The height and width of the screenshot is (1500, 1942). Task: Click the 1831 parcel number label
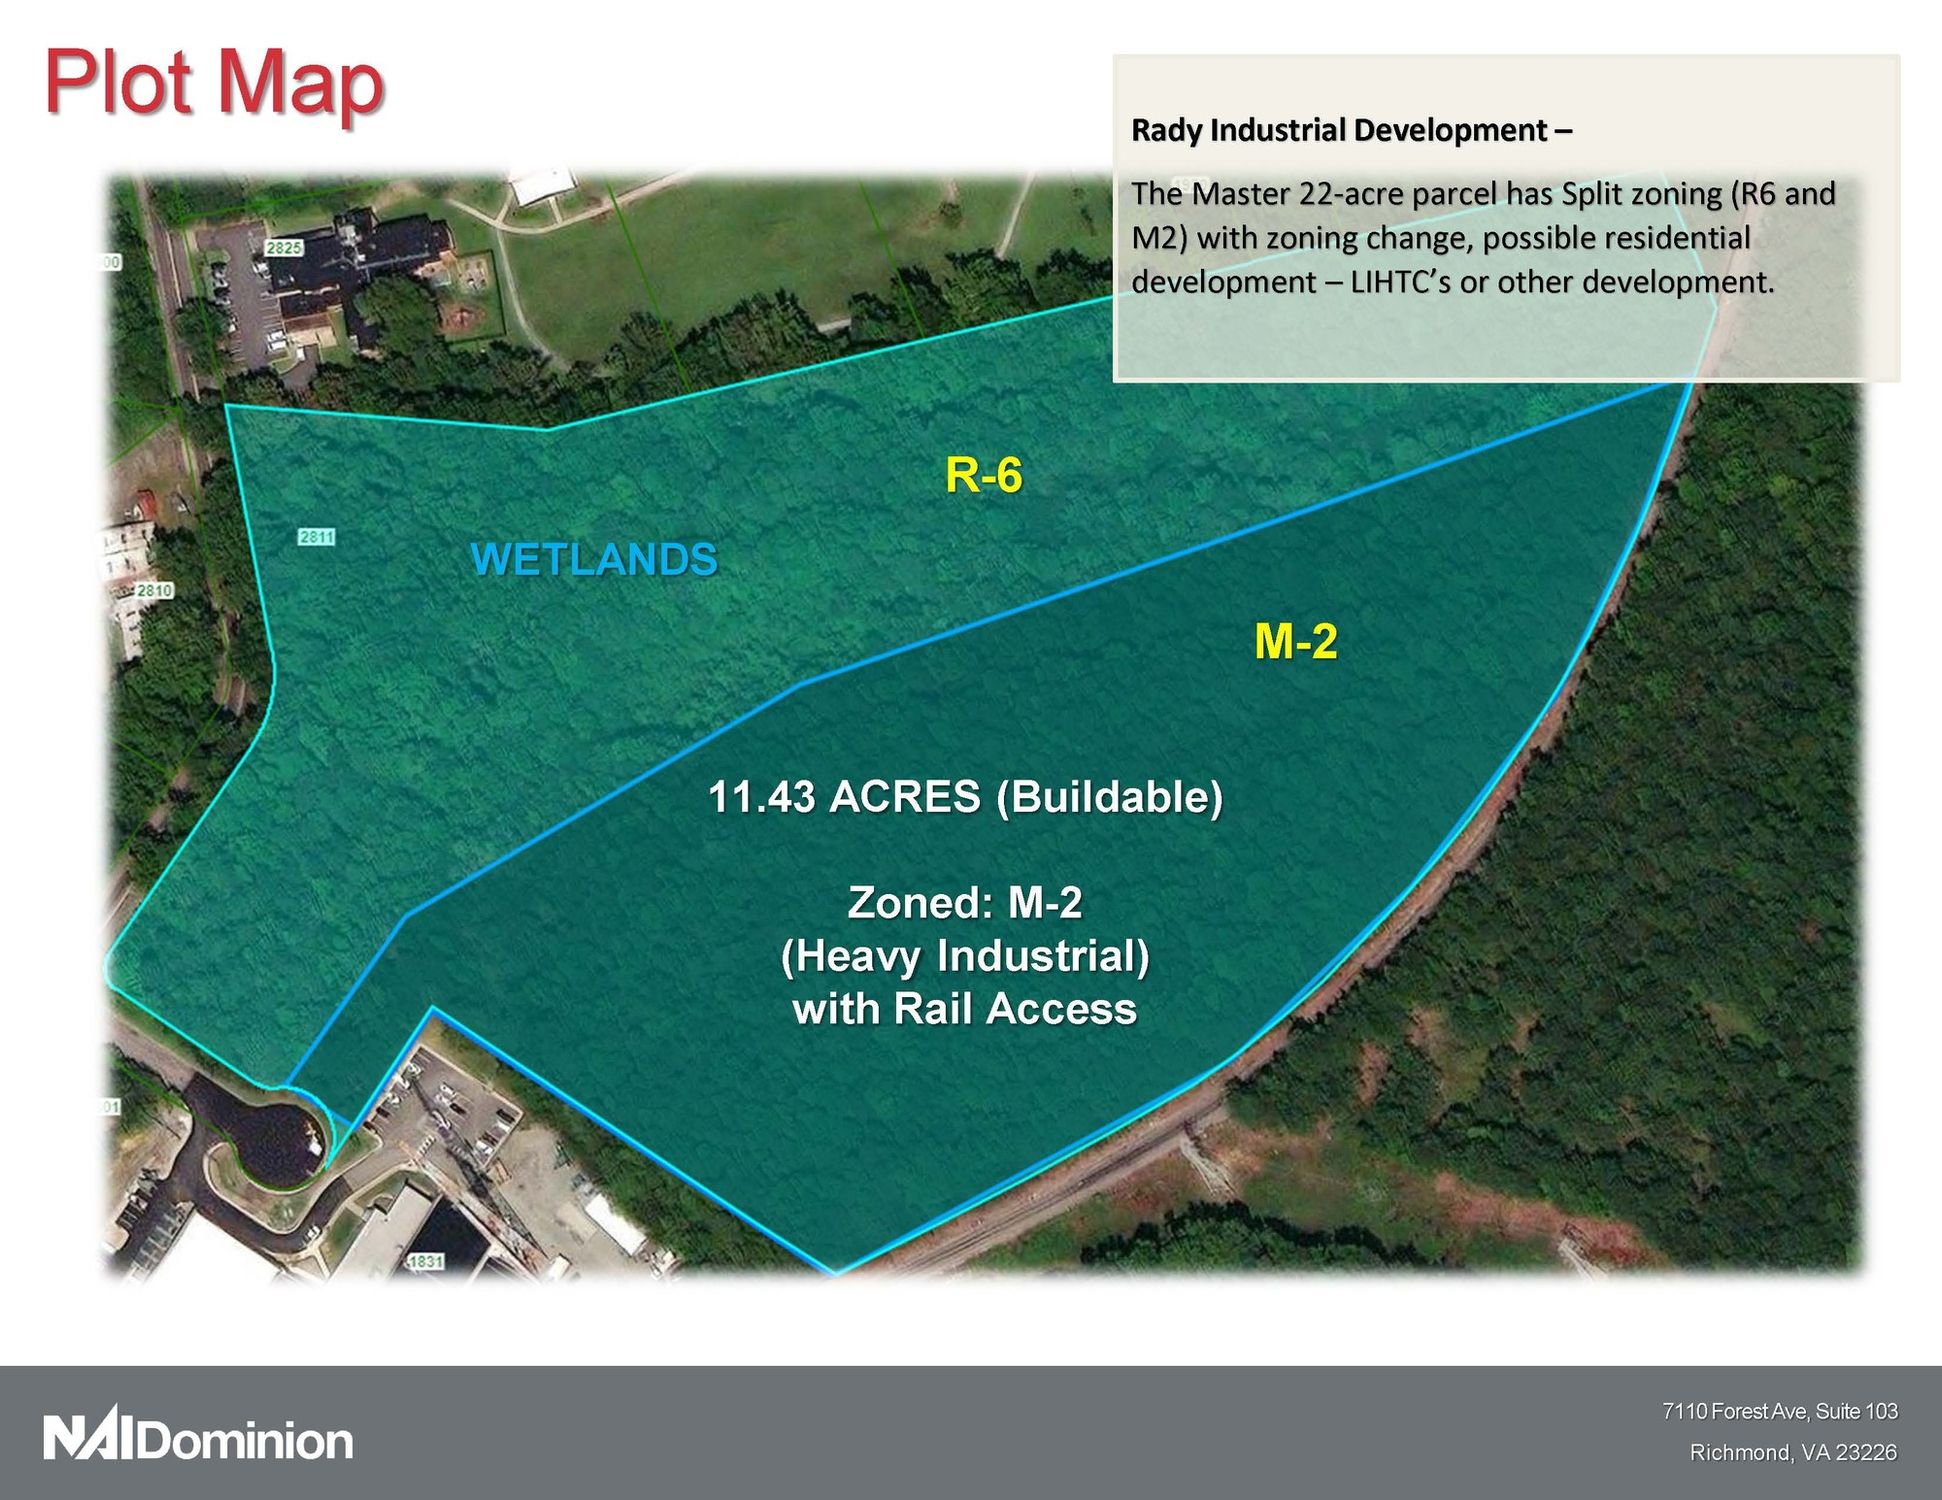[425, 1261]
